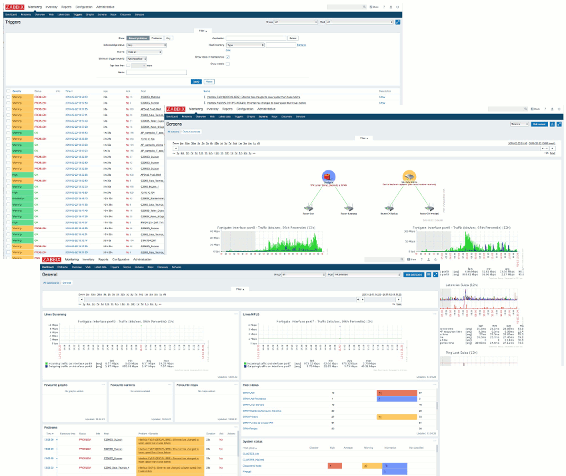566x476 pixels.
Task: Open Configuration menu in Screens window
Action: pos(245,109)
